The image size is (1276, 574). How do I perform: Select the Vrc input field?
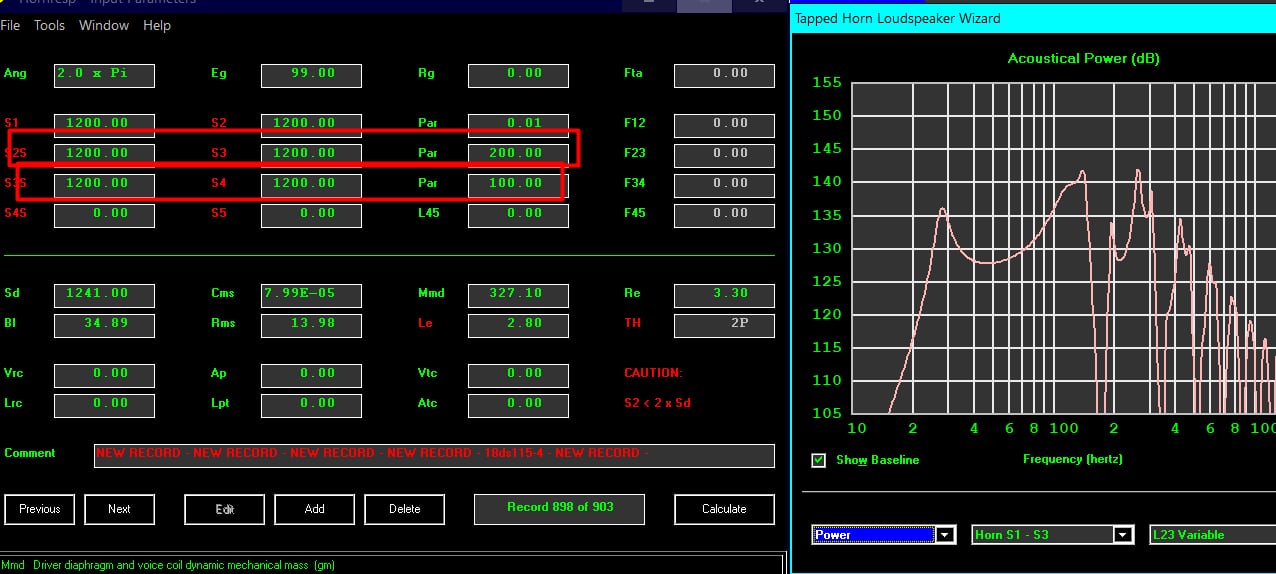105,375
